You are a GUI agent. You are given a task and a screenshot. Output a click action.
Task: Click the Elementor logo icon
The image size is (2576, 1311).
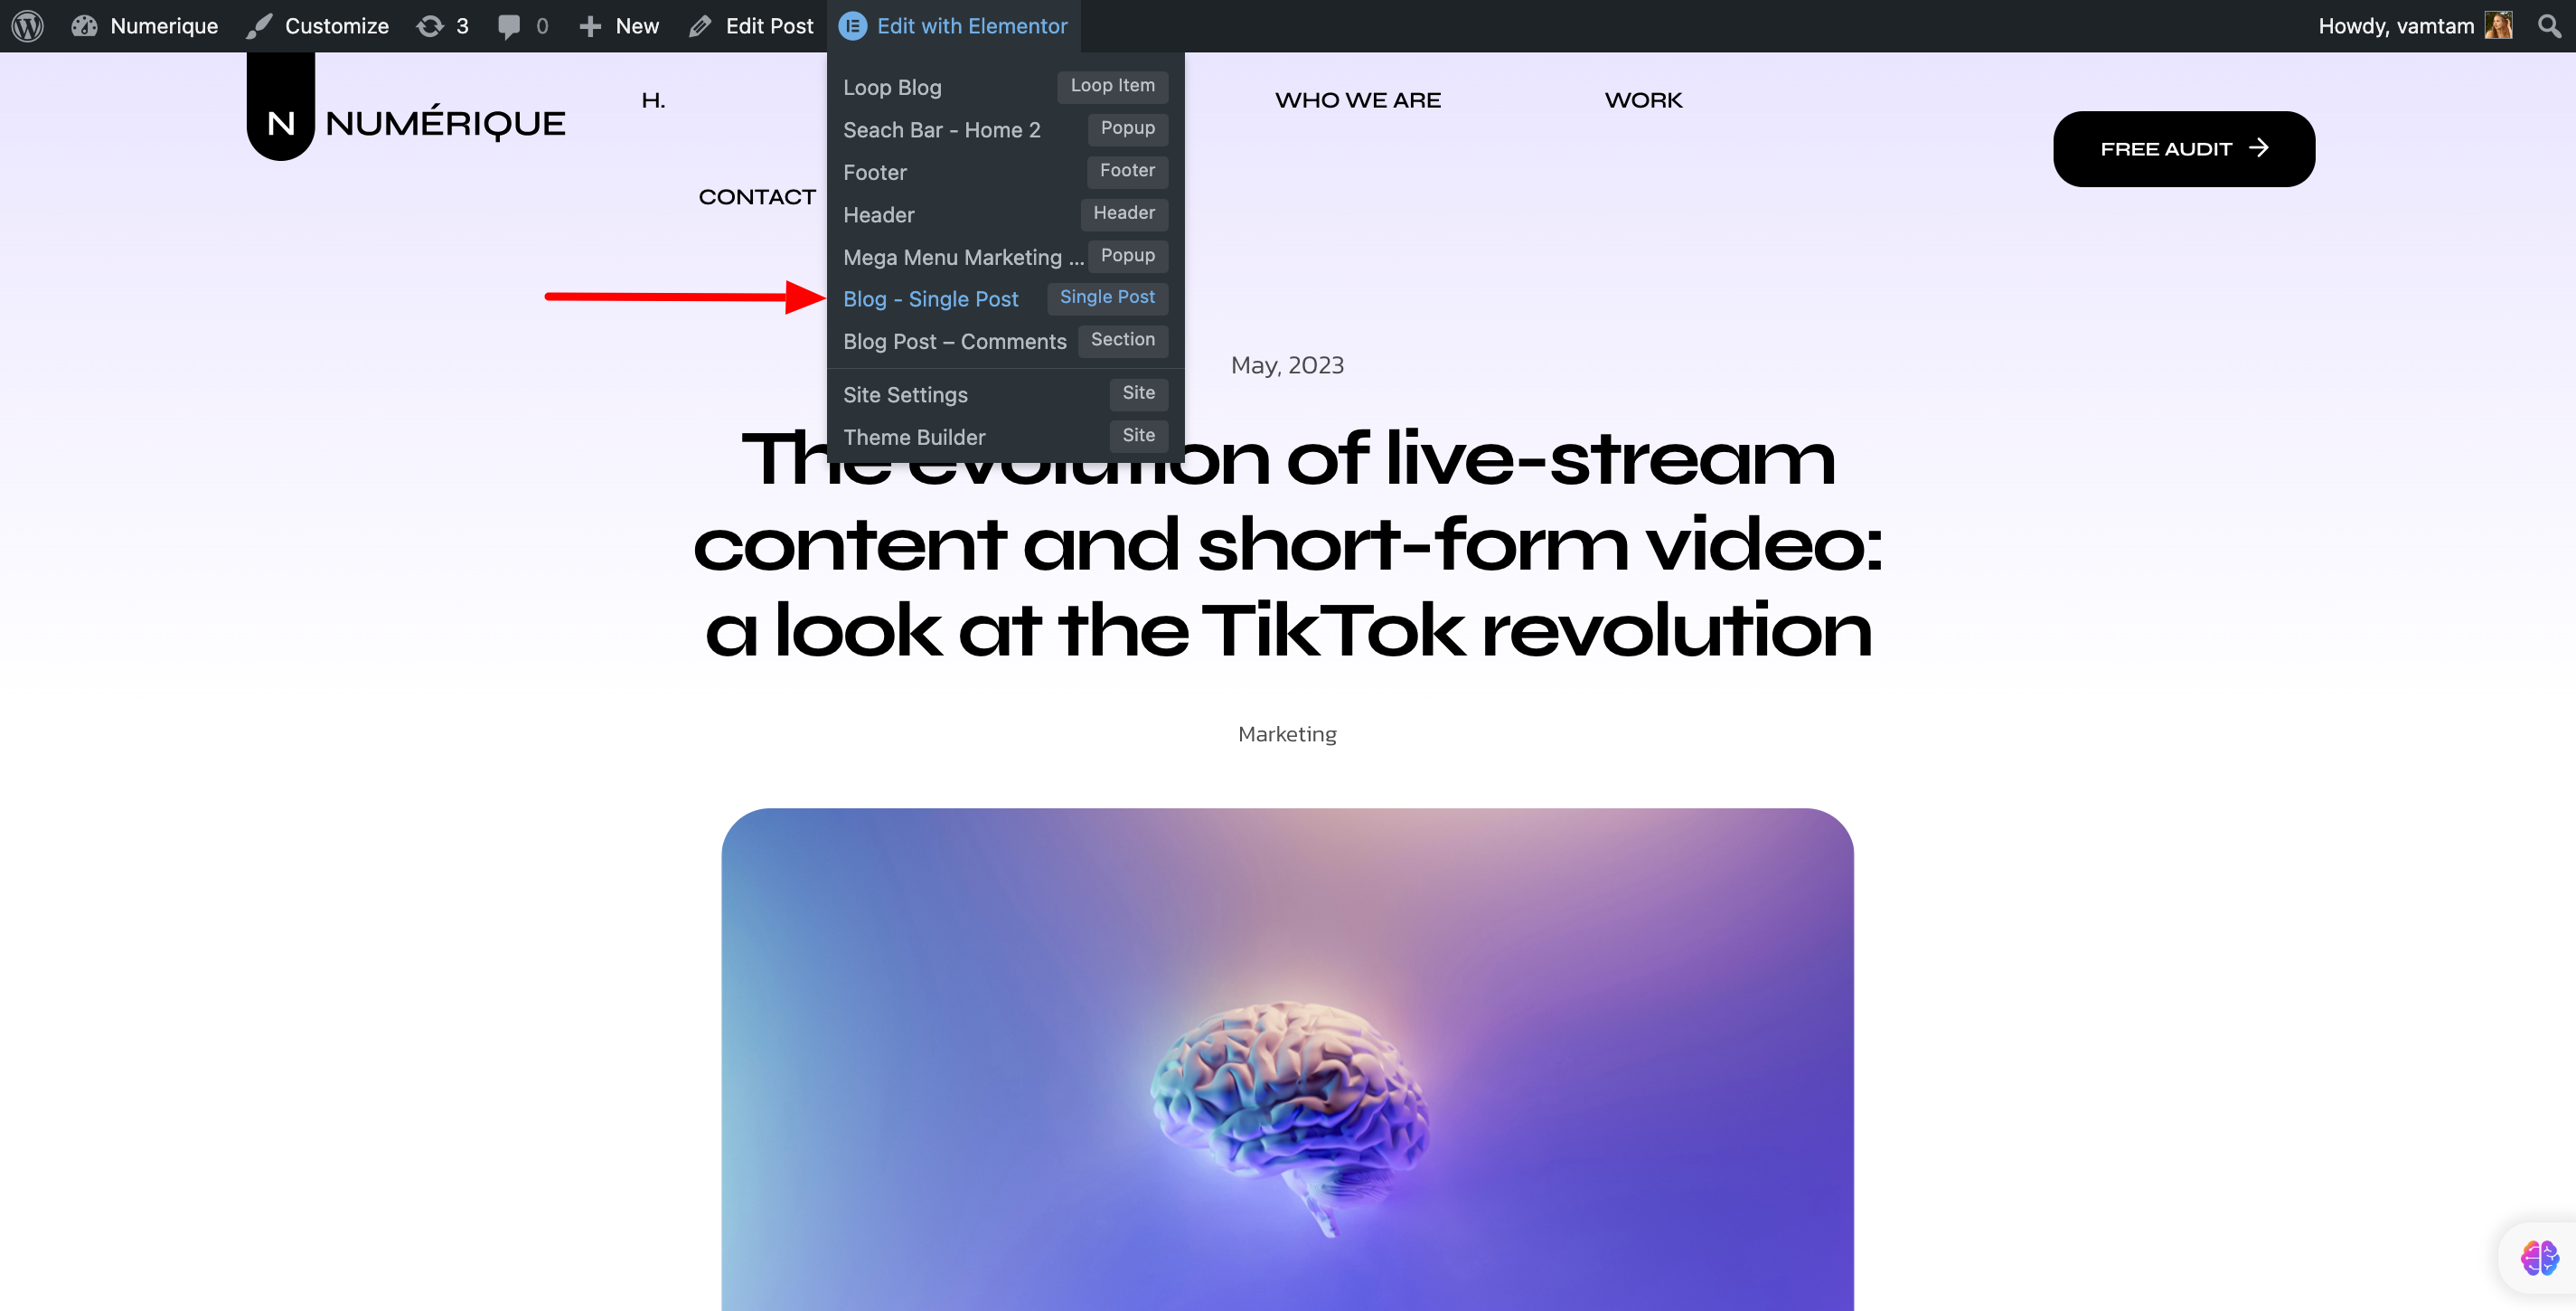[852, 26]
